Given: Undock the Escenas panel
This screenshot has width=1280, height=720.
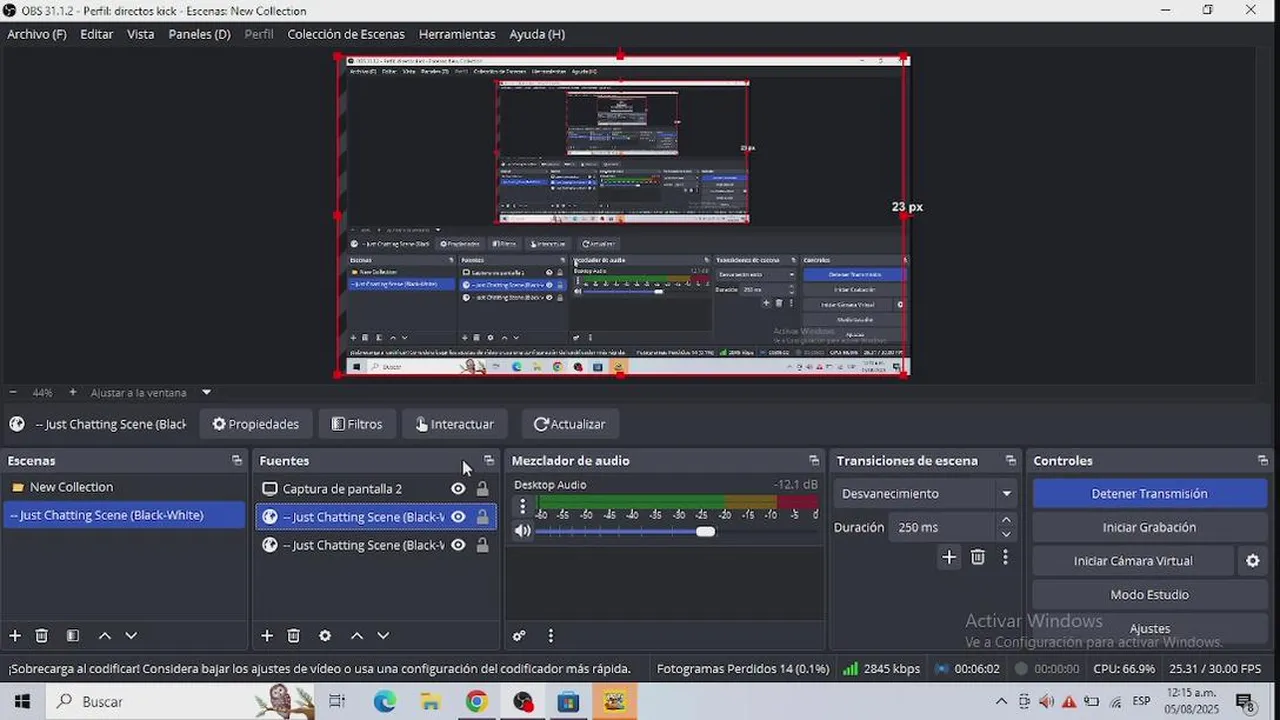Looking at the screenshot, I should pyautogui.click(x=237, y=461).
